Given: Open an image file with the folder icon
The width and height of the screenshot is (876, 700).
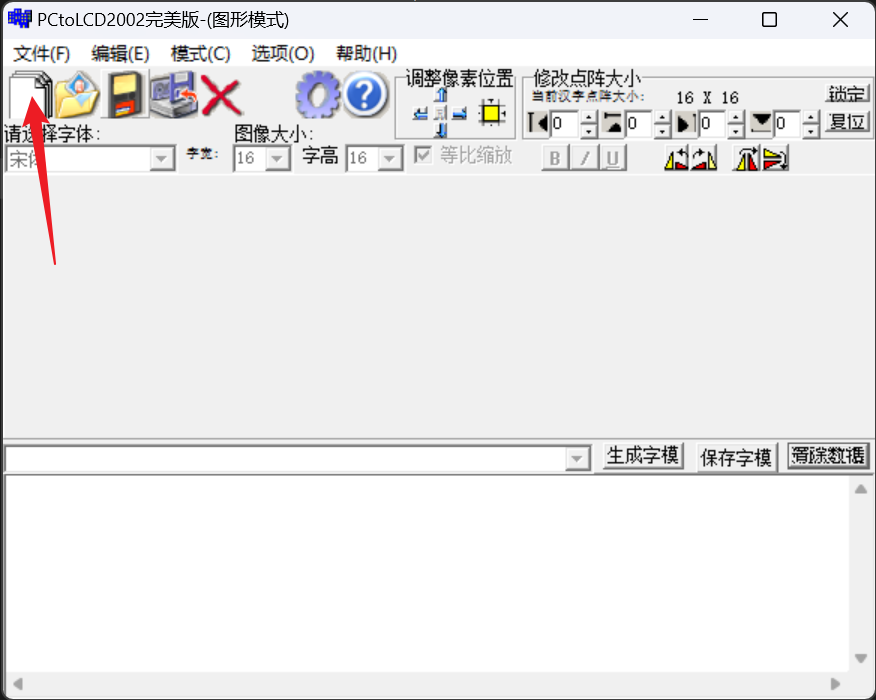Looking at the screenshot, I should coord(77,95).
